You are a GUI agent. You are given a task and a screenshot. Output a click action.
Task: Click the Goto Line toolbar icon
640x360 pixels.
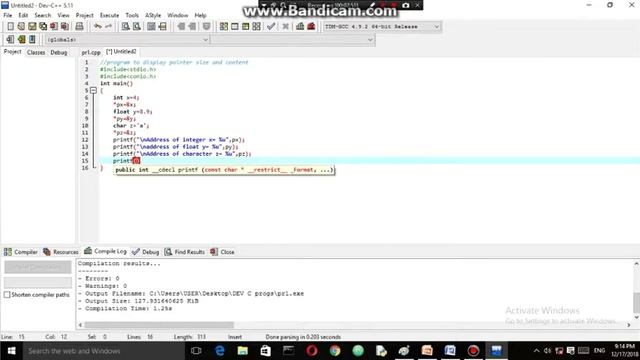(162, 27)
